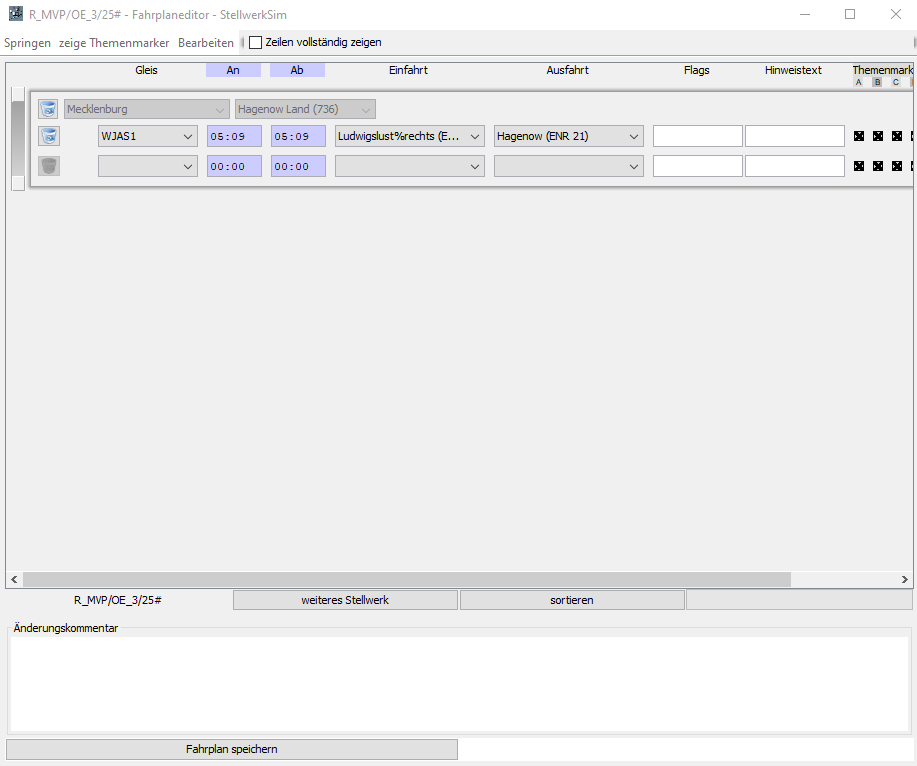Click the StellwerkSim app icon in title bar

15,14
